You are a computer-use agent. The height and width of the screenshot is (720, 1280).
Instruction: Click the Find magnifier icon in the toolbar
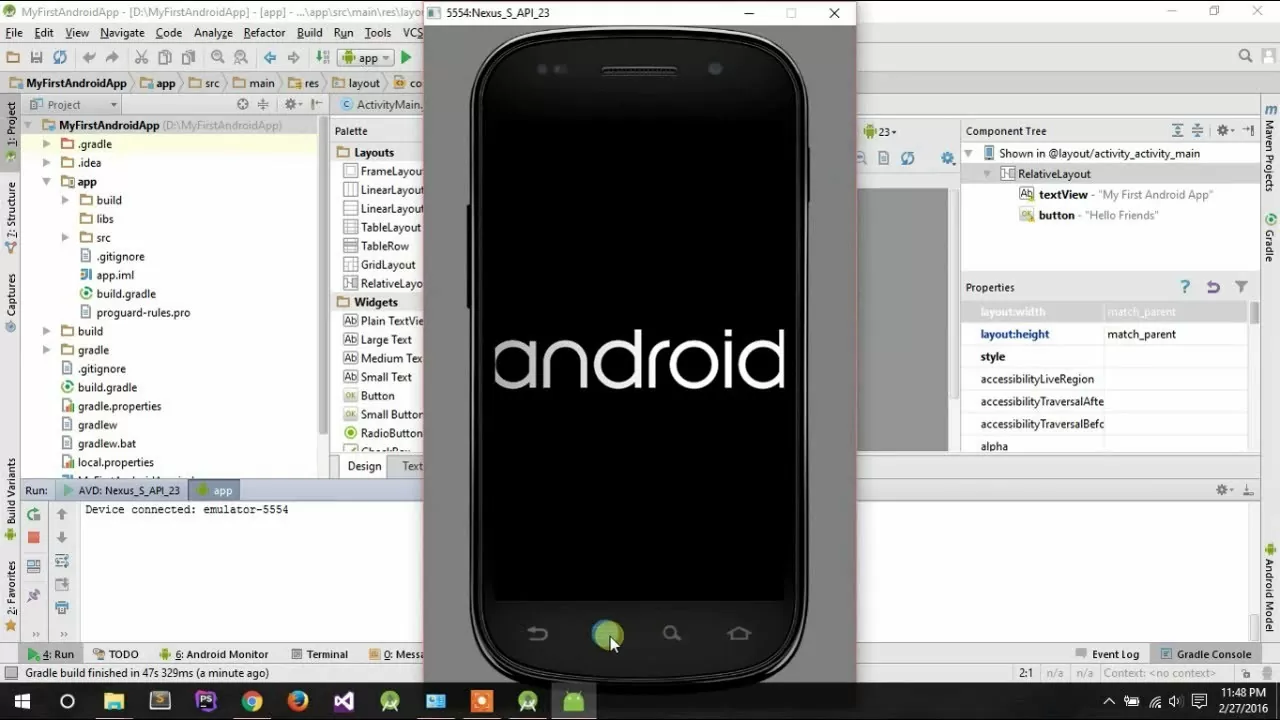217,58
